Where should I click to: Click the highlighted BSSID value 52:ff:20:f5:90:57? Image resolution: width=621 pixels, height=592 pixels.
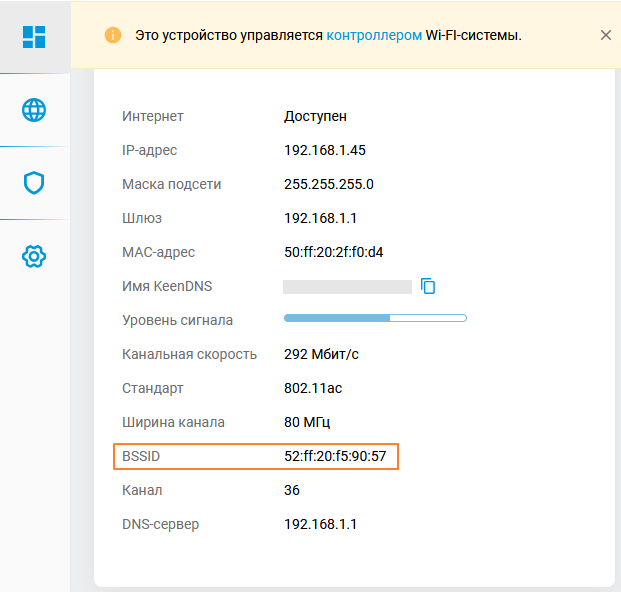pyautogui.click(x=335, y=457)
